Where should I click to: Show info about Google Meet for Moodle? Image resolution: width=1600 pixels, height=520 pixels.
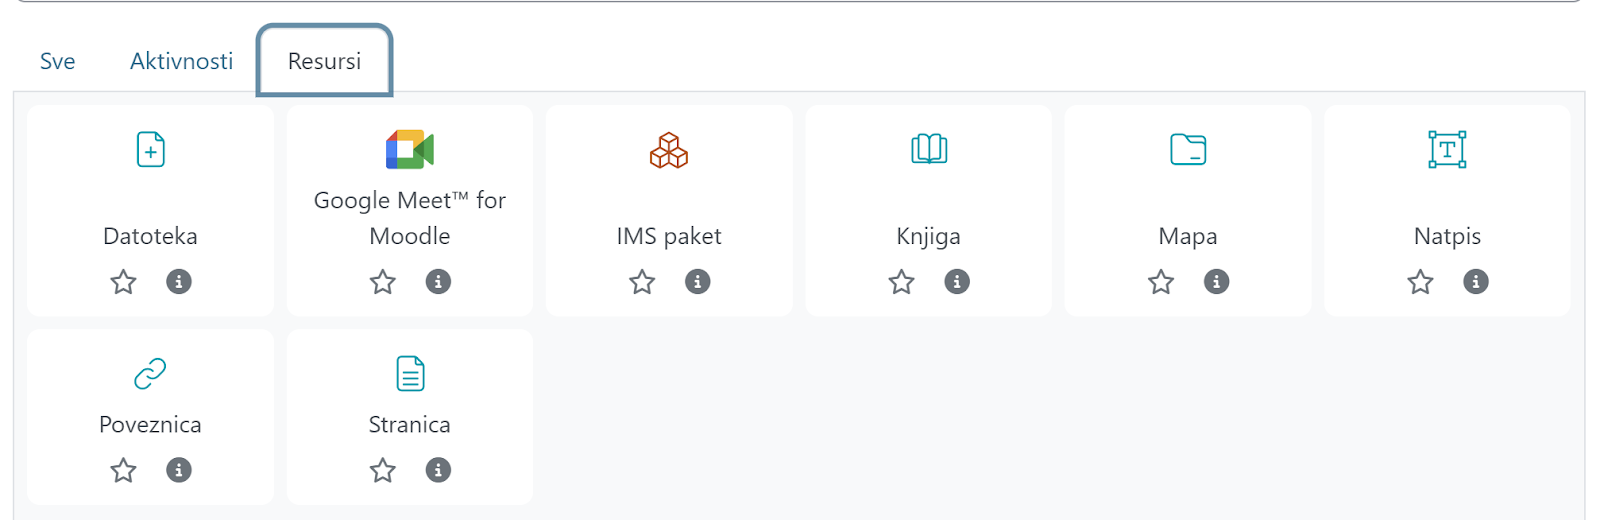[x=438, y=282]
